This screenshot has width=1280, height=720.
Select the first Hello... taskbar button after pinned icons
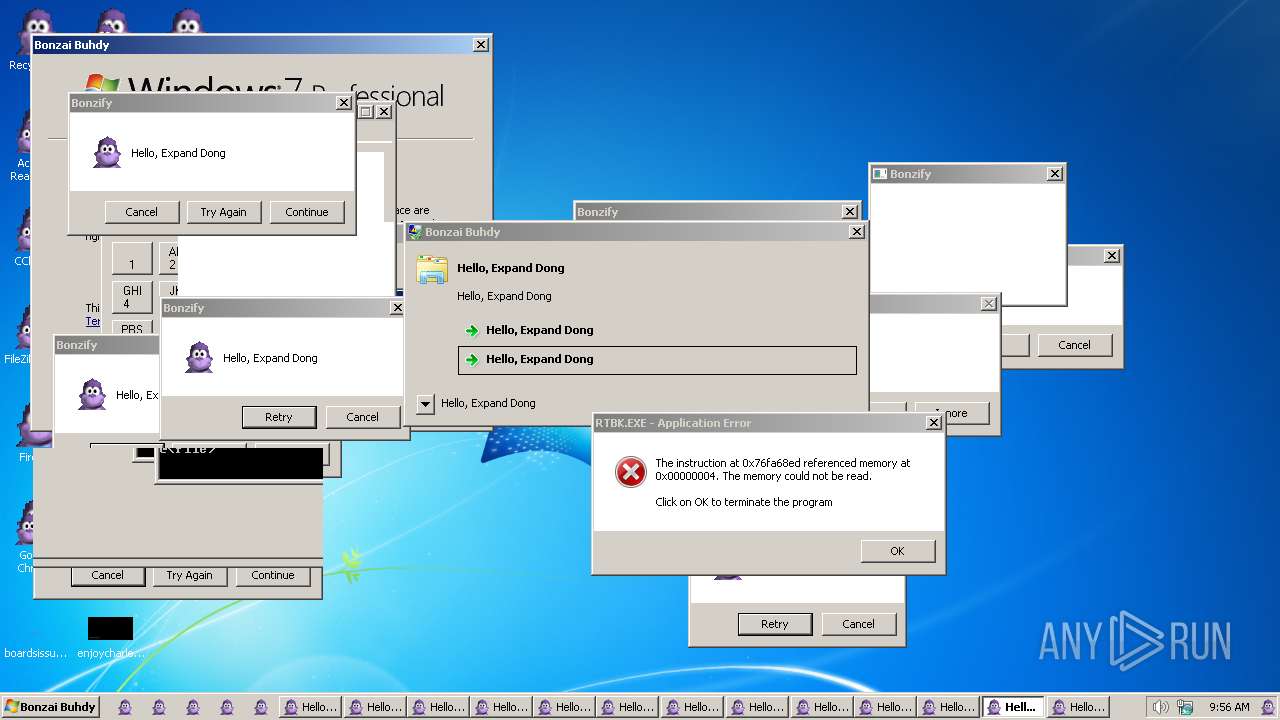point(310,707)
